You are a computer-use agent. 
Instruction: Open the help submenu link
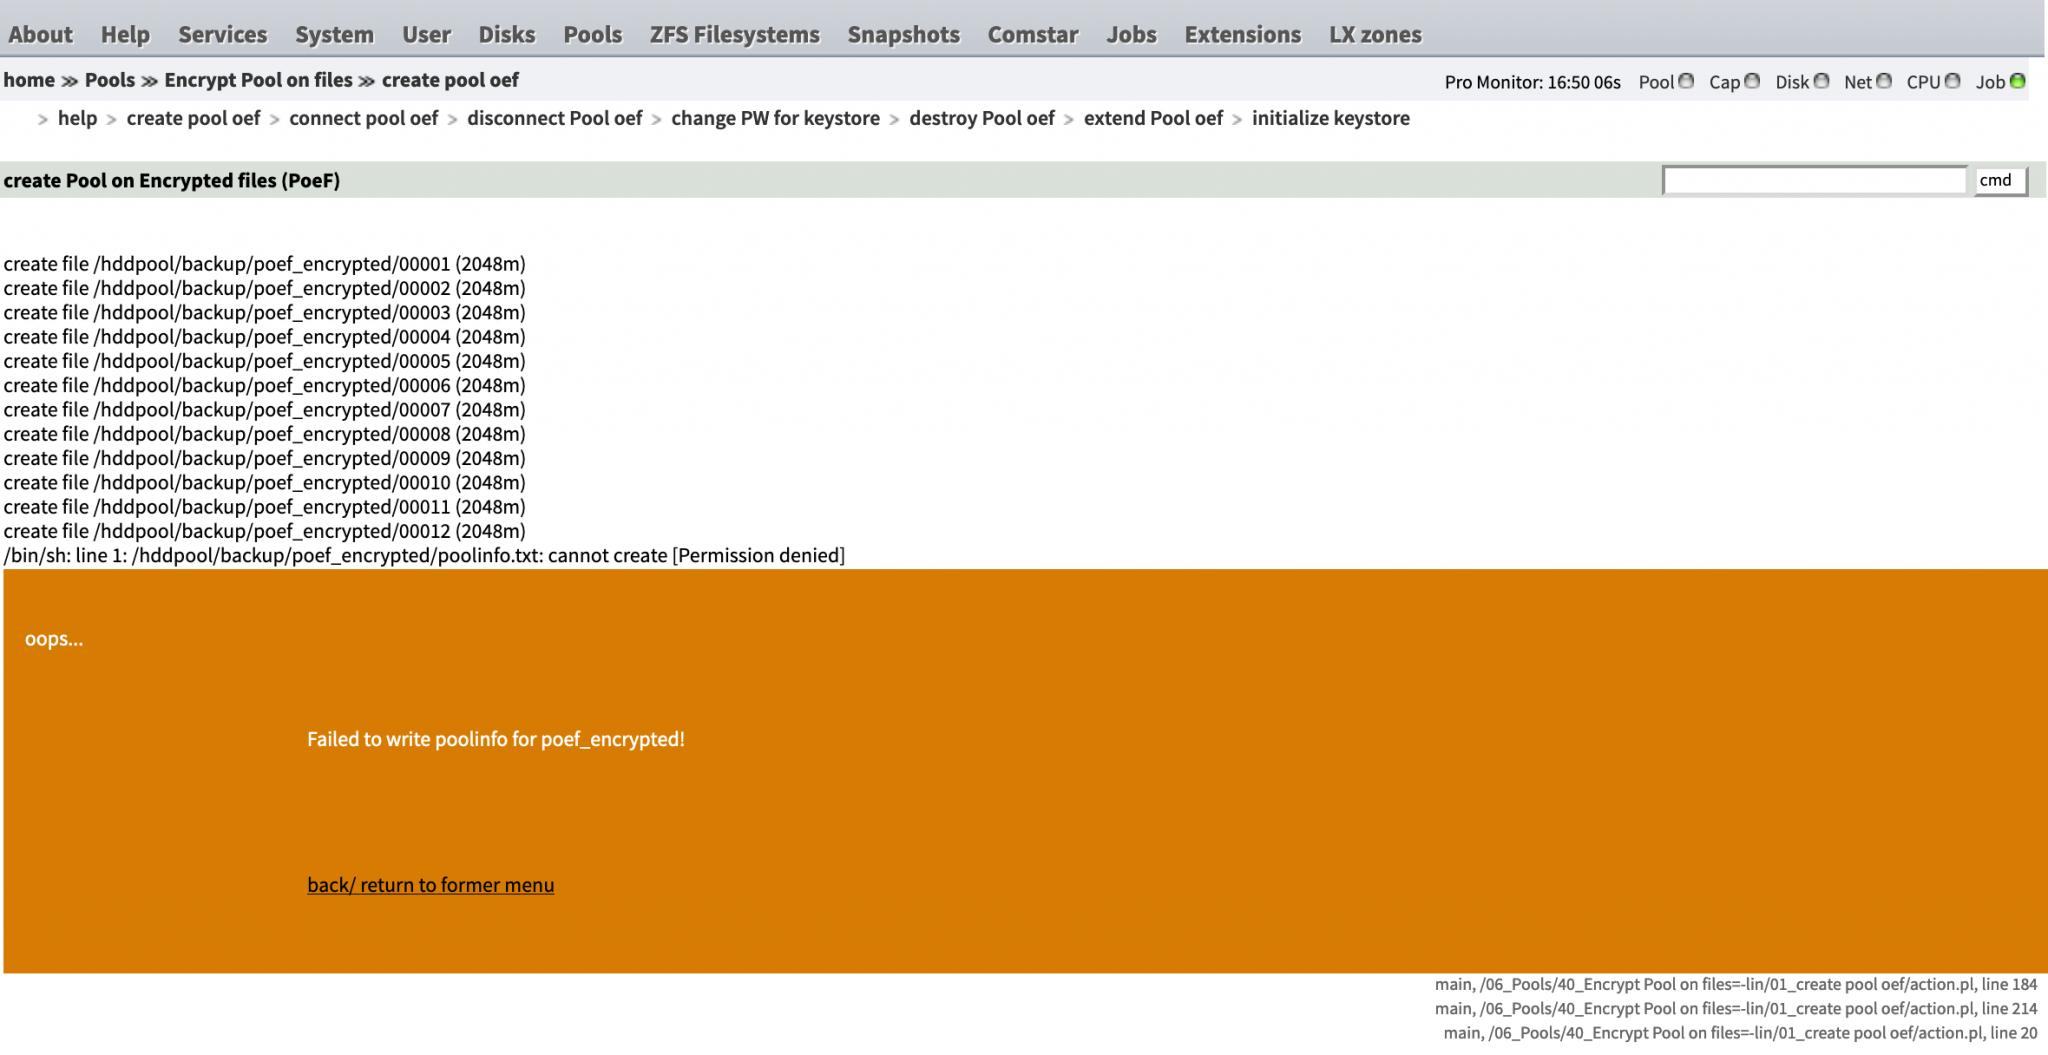[77, 118]
